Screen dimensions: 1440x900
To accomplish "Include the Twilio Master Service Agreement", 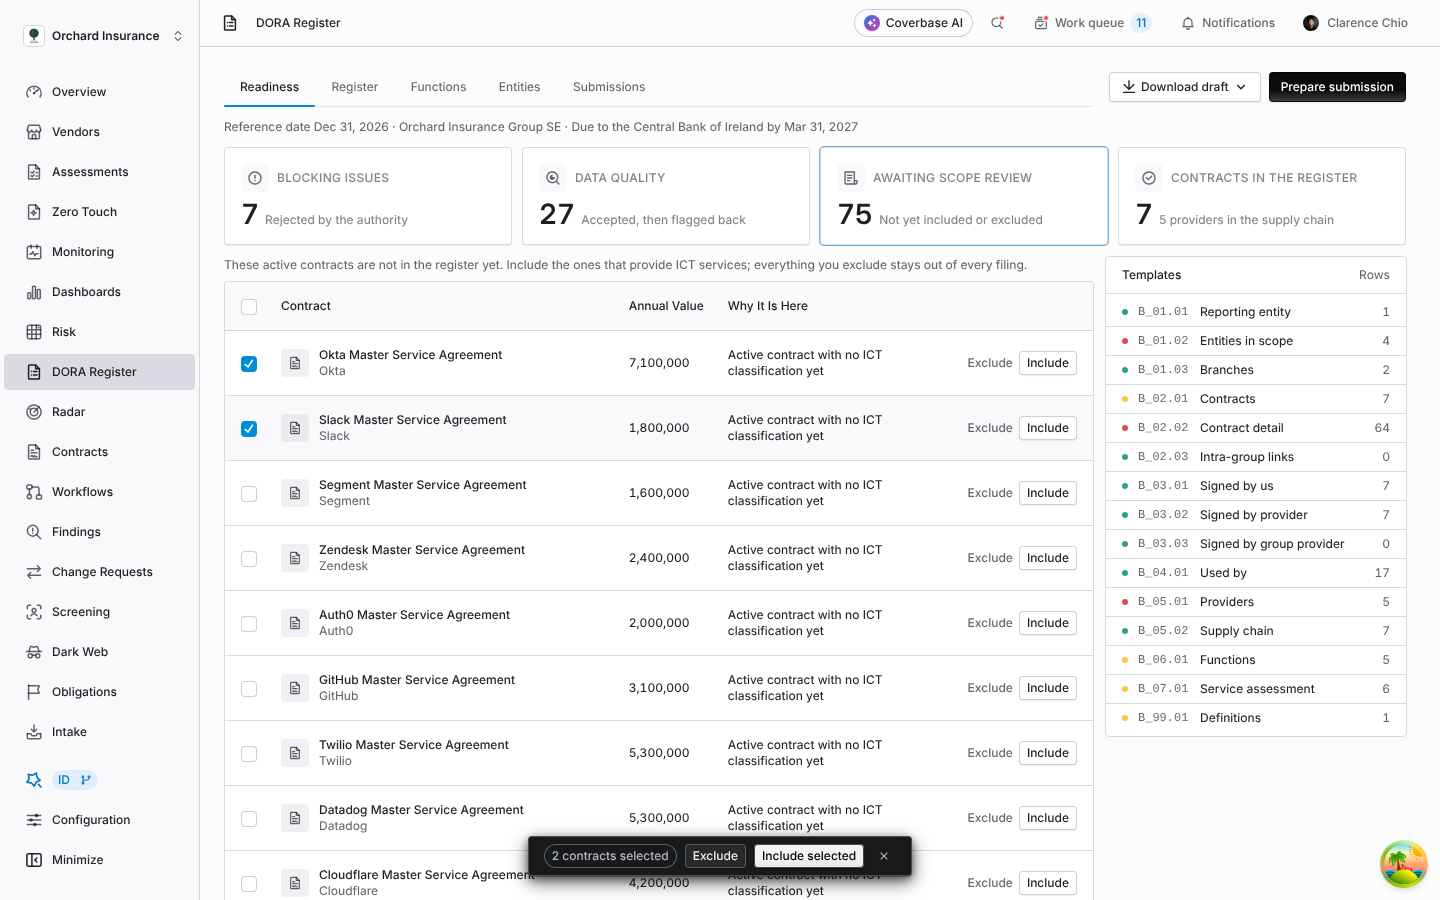I will tap(1047, 753).
